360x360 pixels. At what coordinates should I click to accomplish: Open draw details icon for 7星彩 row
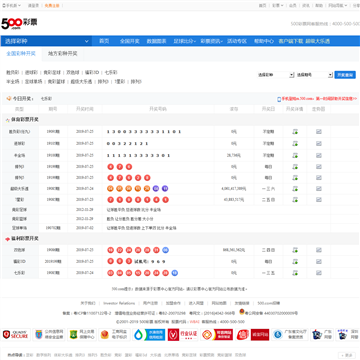tap(295, 200)
